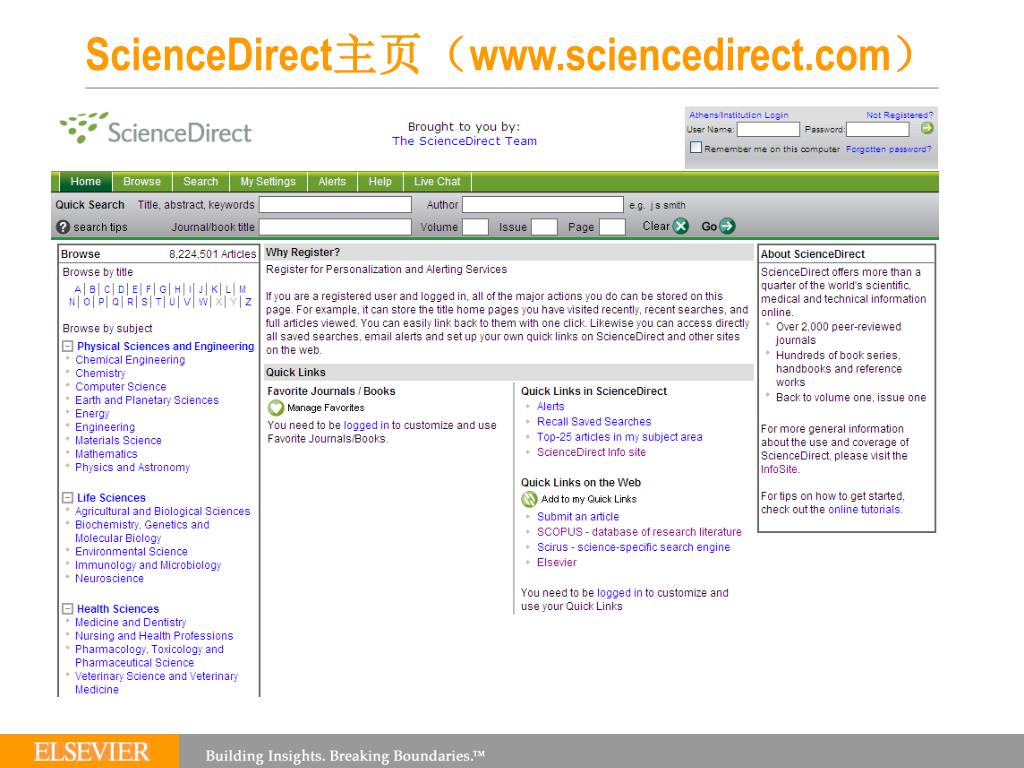The height and width of the screenshot is (768, 1024).
Task: Click Scirus science-specific search engine link
Action: 633,547
